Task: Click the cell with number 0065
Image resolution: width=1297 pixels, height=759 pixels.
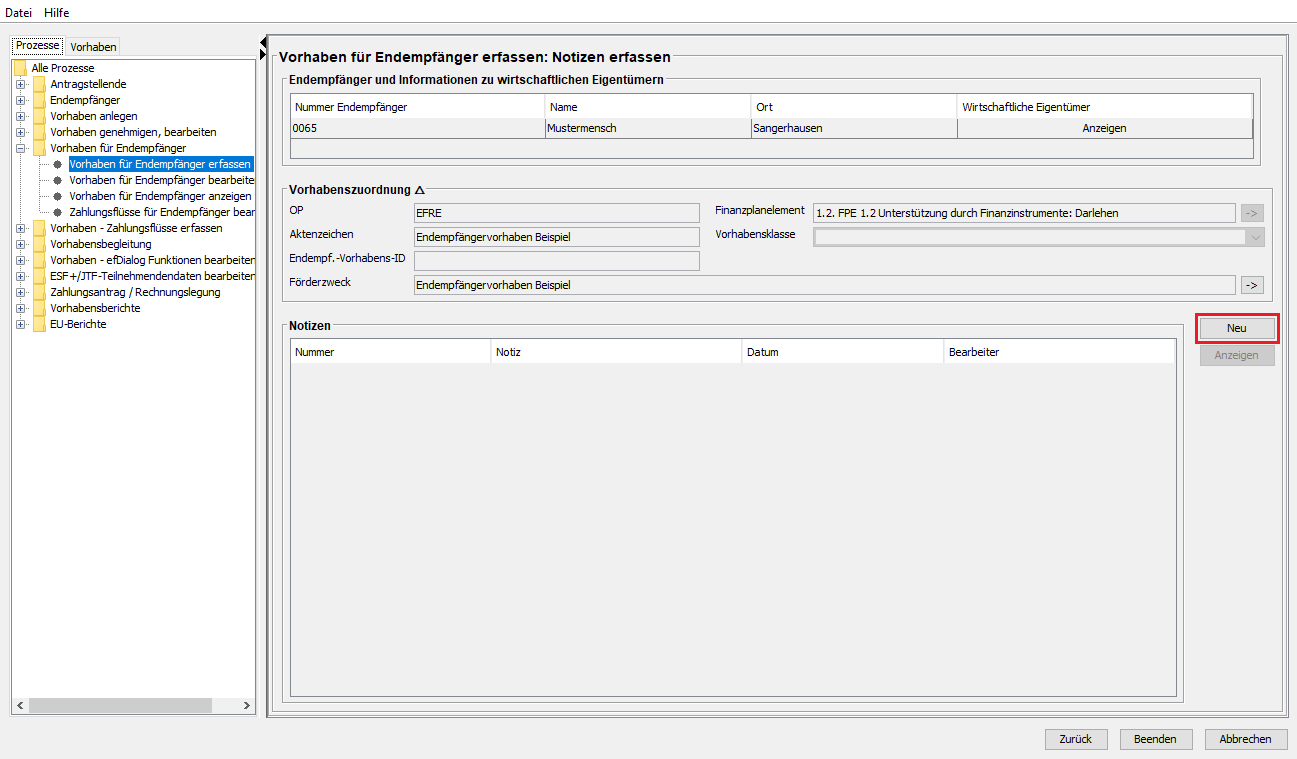Action: [x=418, y=128]
